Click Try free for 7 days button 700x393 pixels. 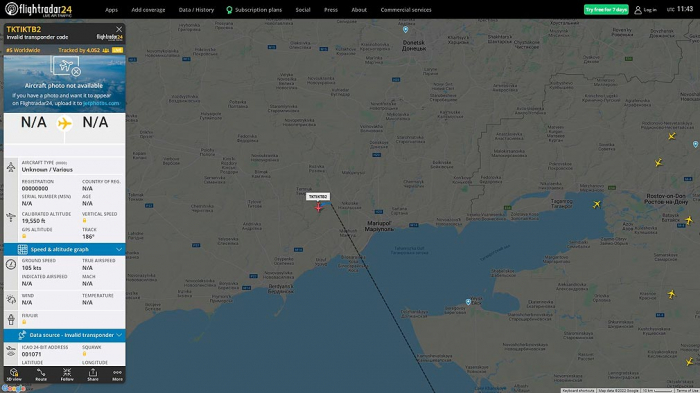[x=606, y=9]
